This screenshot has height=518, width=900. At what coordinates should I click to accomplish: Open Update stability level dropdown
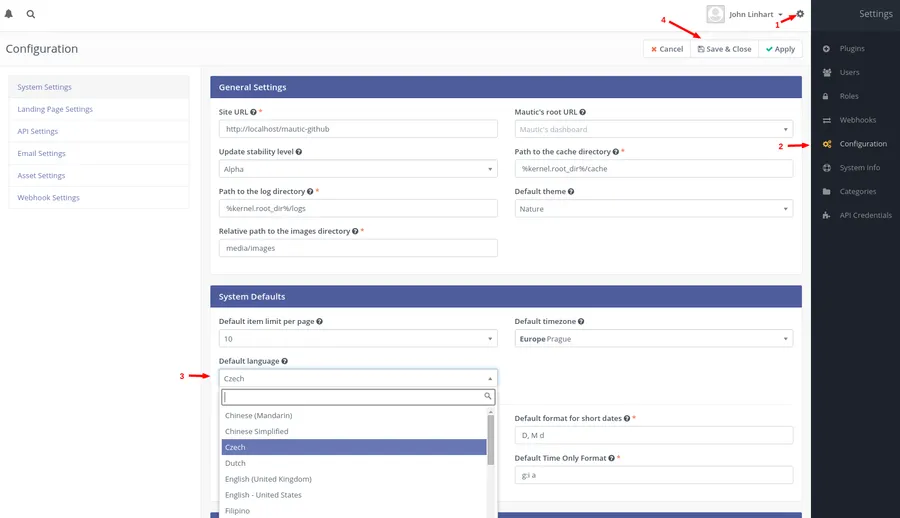(x=358, y=169)
